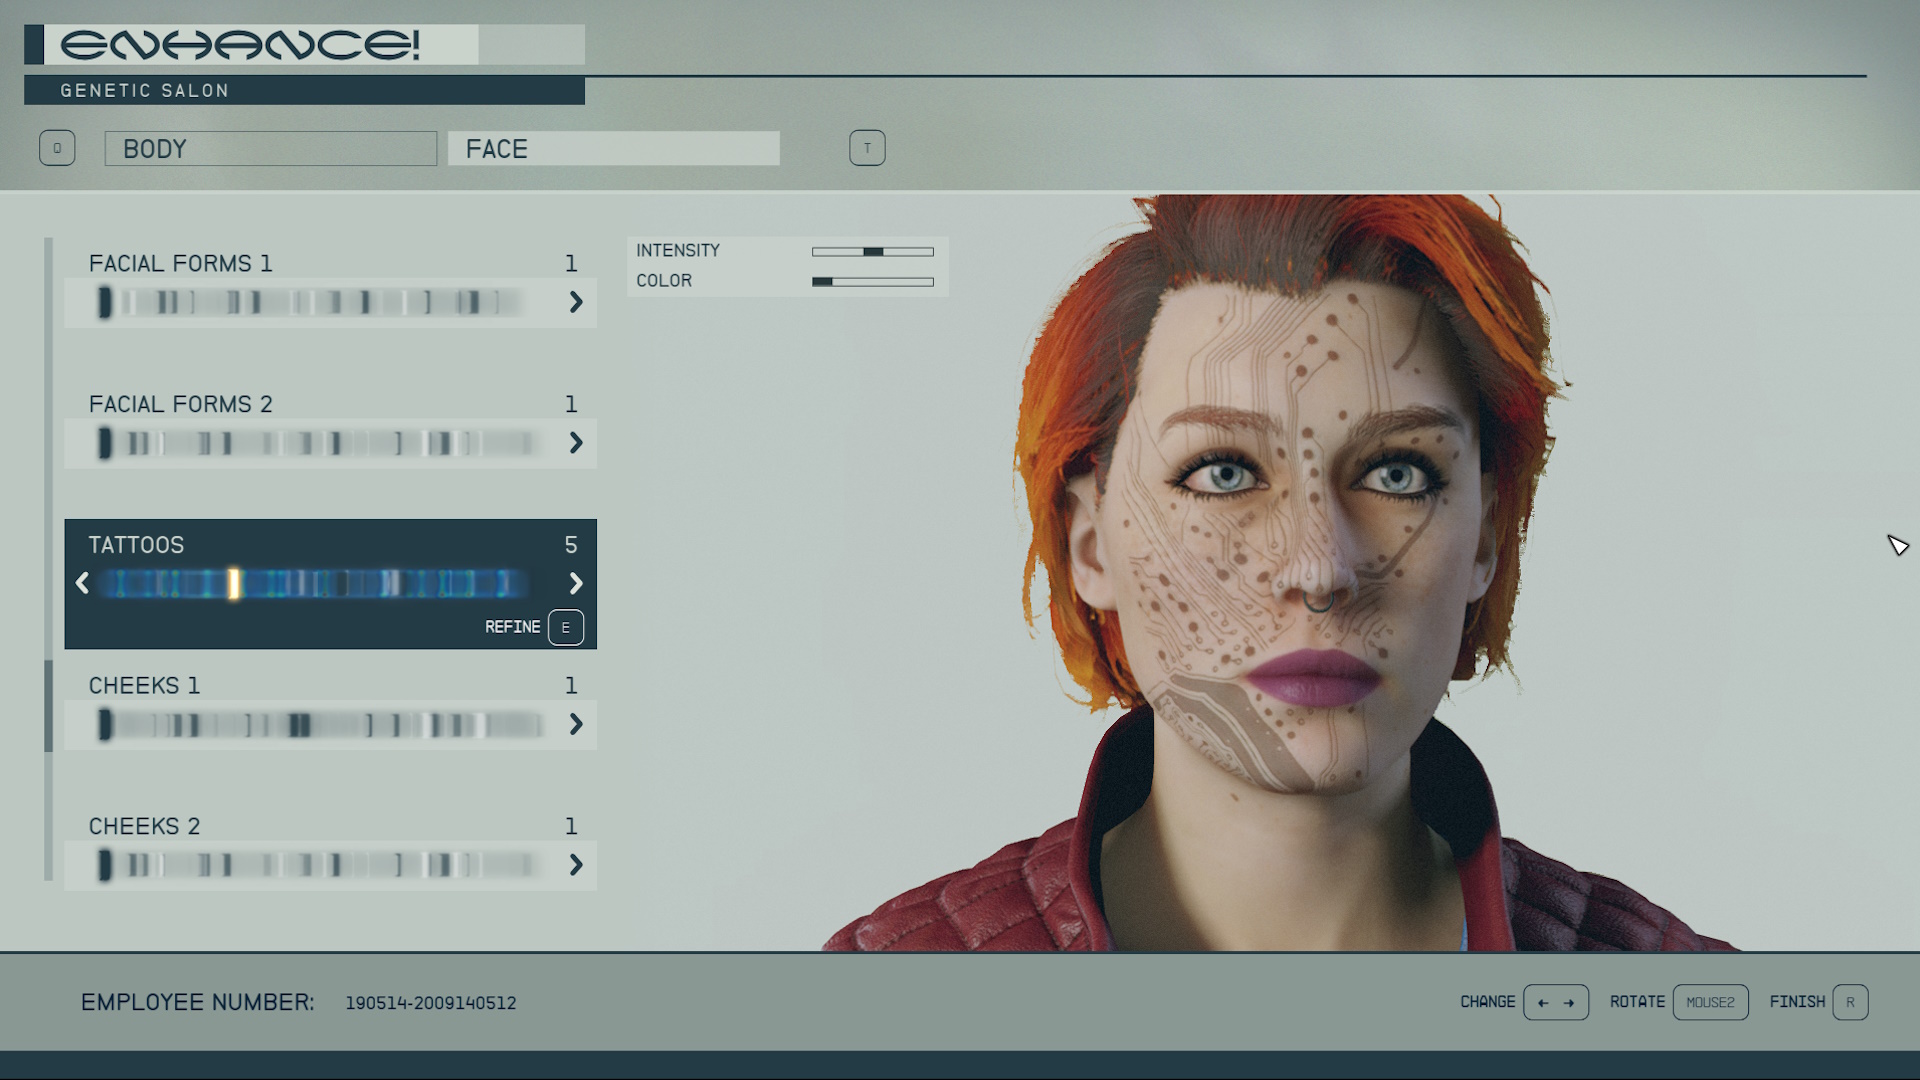
Task: Click ROTATE using MOUSE2 instruction
Action: (1706, 1001)
